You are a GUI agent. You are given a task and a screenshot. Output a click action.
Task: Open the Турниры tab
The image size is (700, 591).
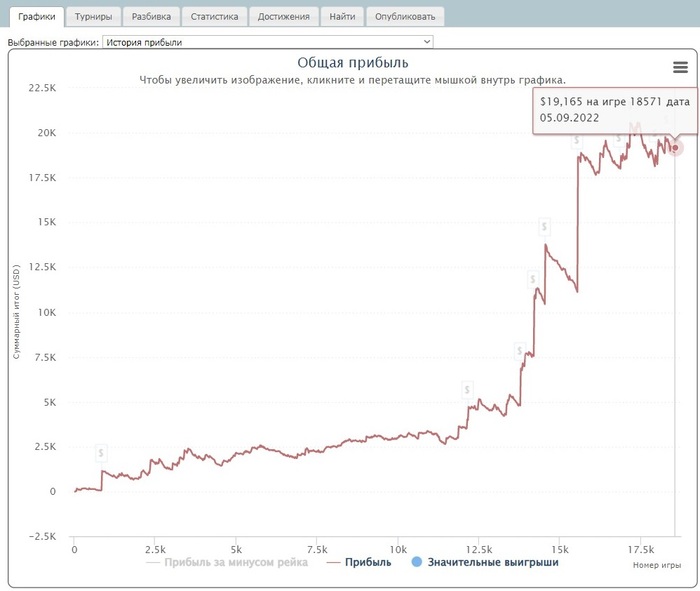pos(93,17)
